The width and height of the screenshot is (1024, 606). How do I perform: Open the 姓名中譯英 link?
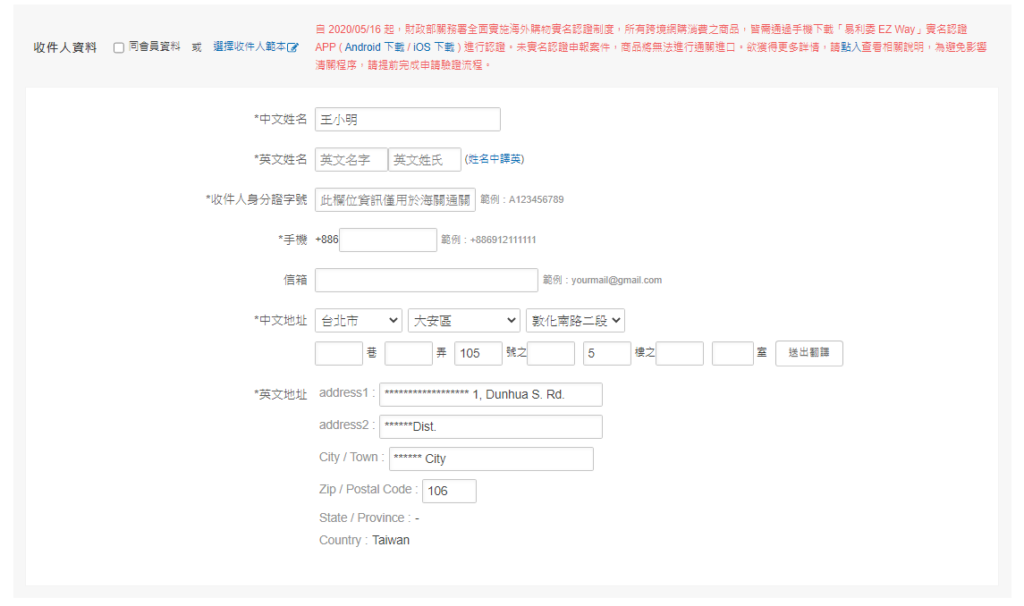coord(495,159)
